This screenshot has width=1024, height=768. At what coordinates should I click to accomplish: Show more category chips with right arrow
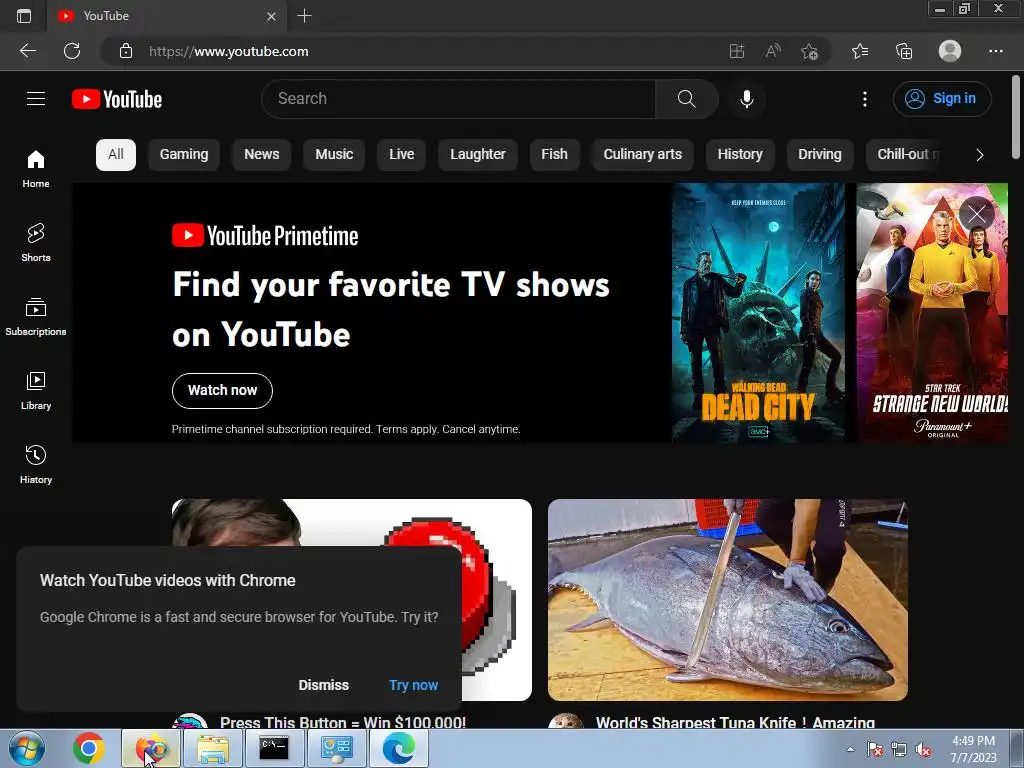pyautogui.click(x=979, y=155)
